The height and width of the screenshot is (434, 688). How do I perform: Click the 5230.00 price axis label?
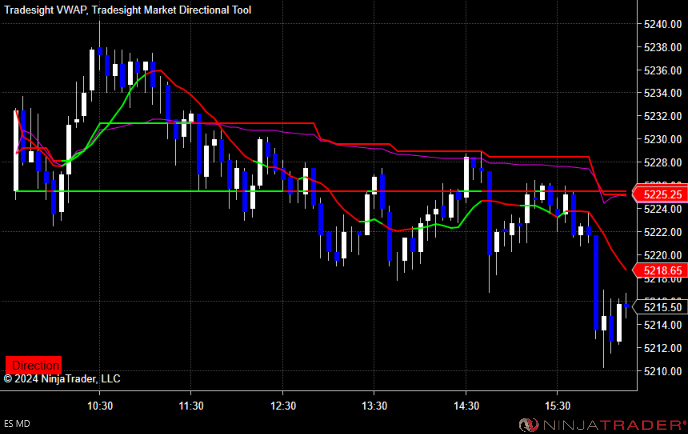(663, 139)
